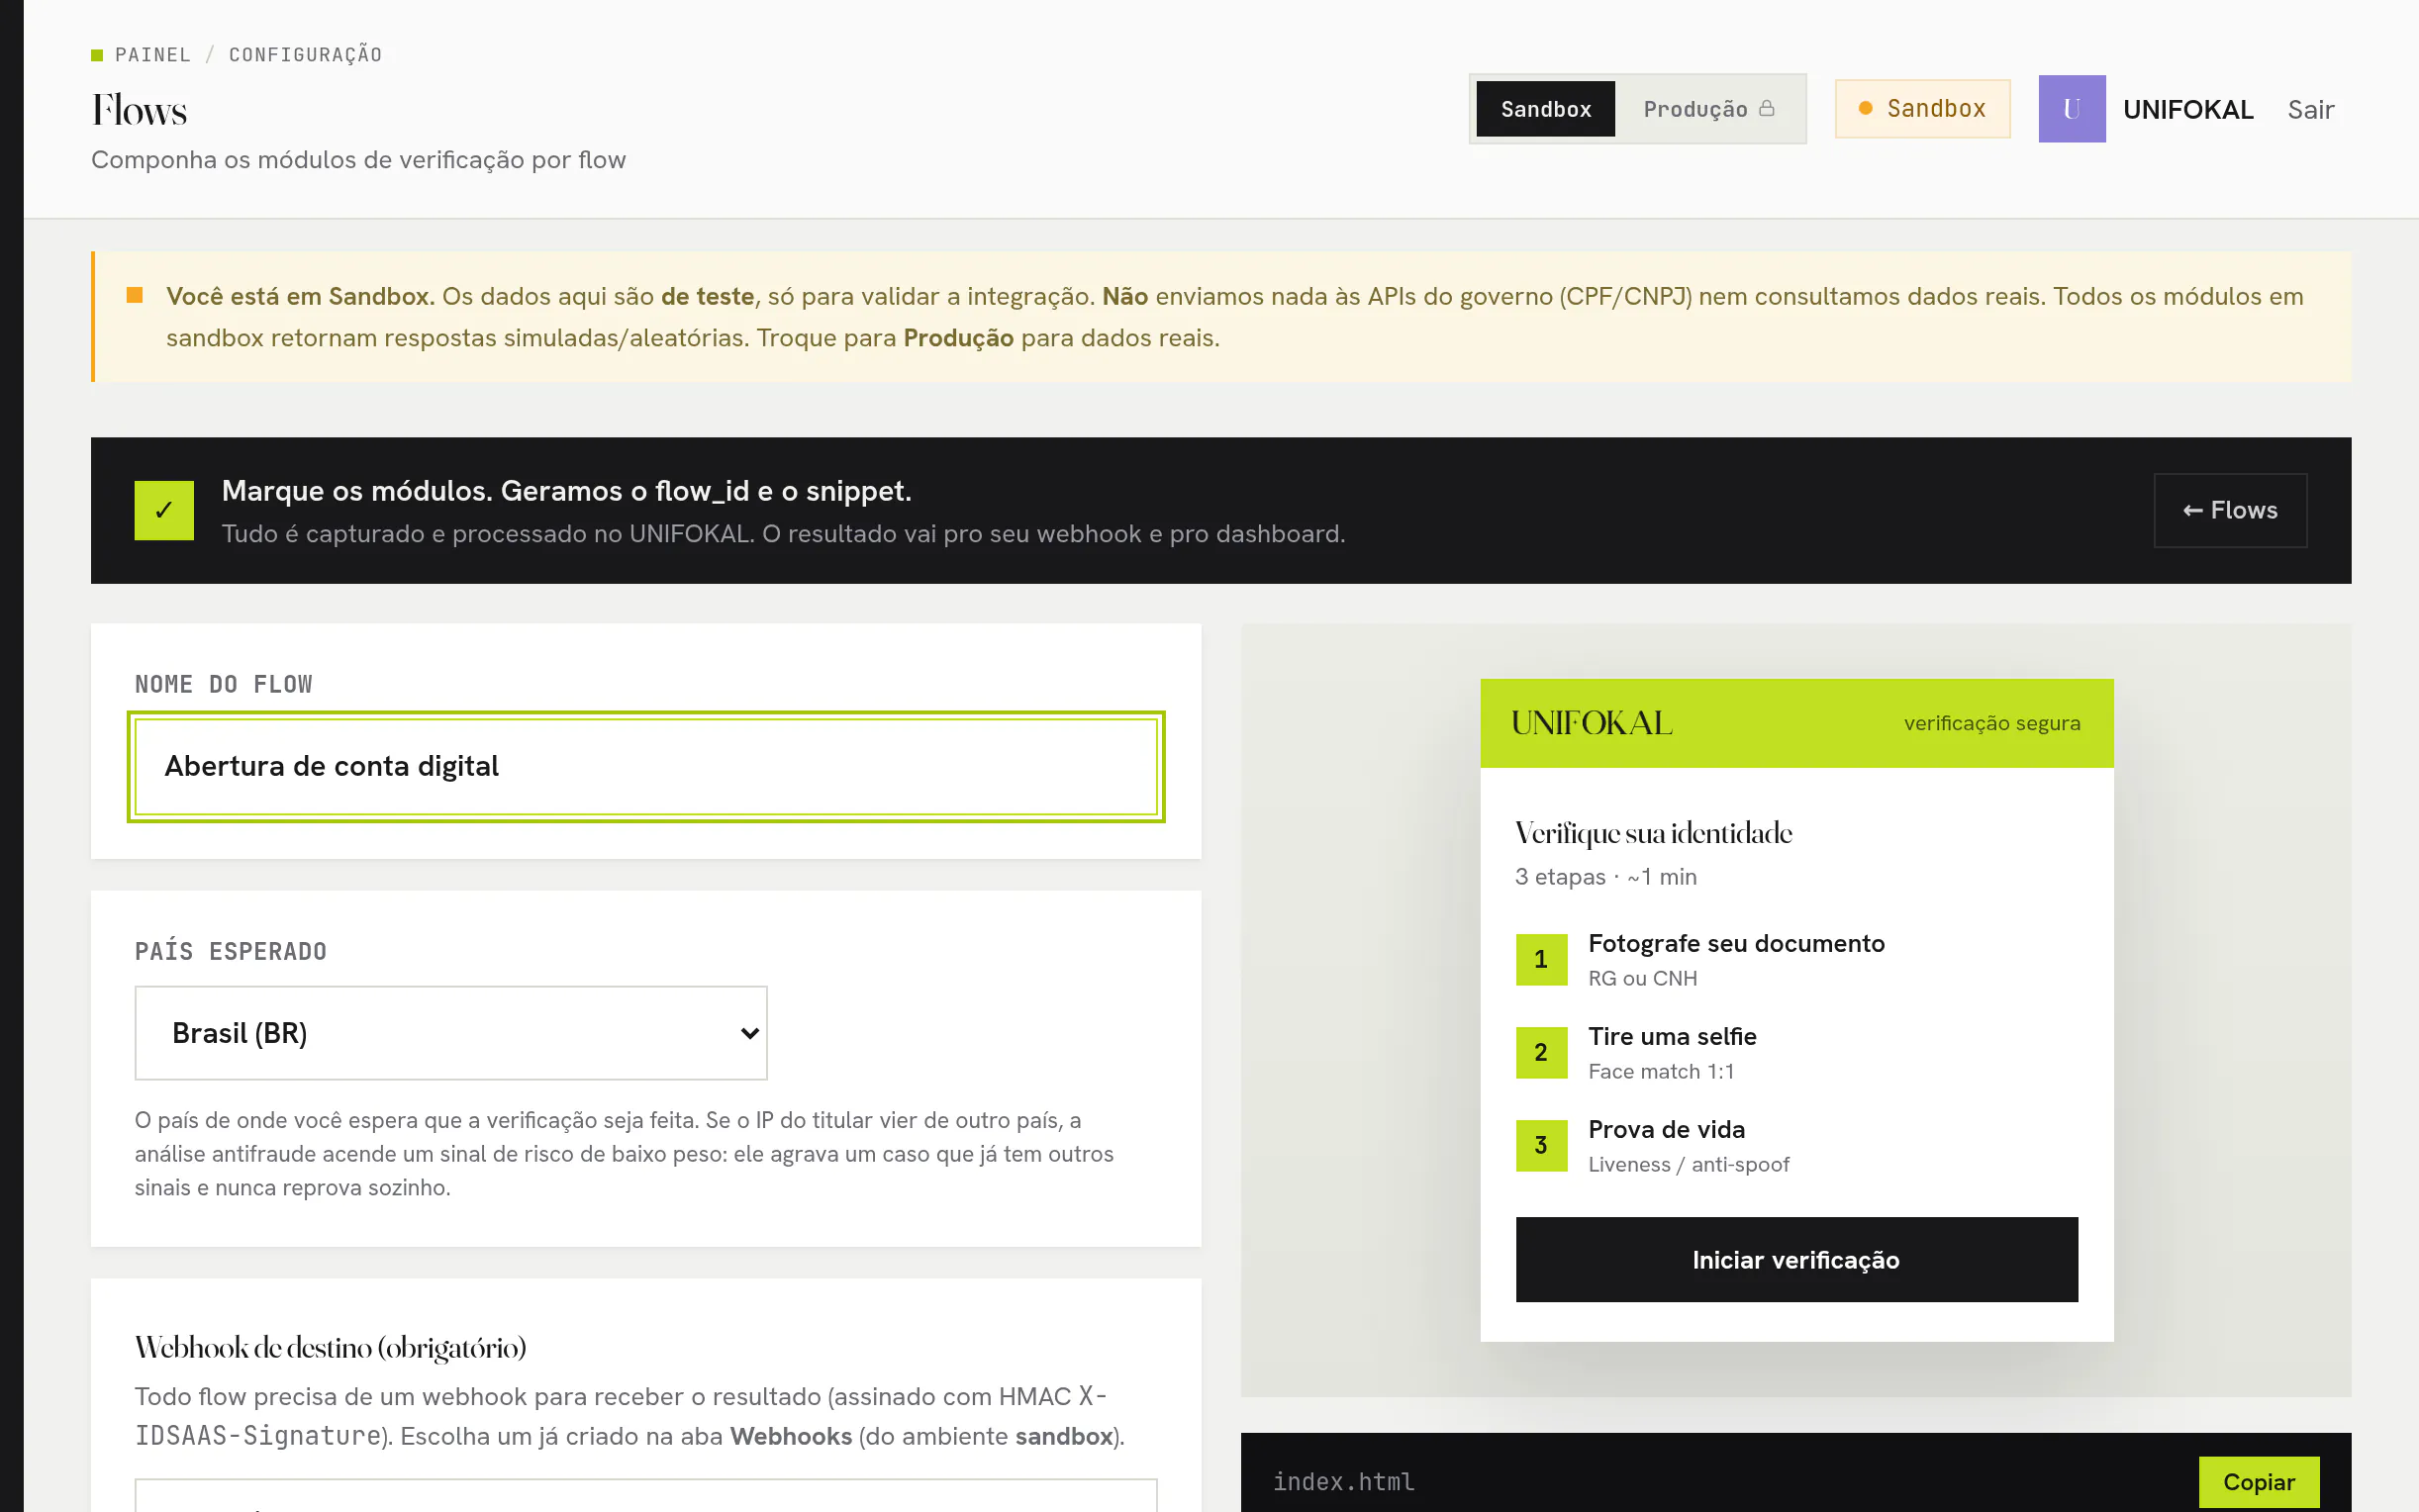Image resolution: width=2419 pixels, height=1512 pixels.
Task: Select the Fotografe seu documento step text
Action: (x=1736, y=943)
